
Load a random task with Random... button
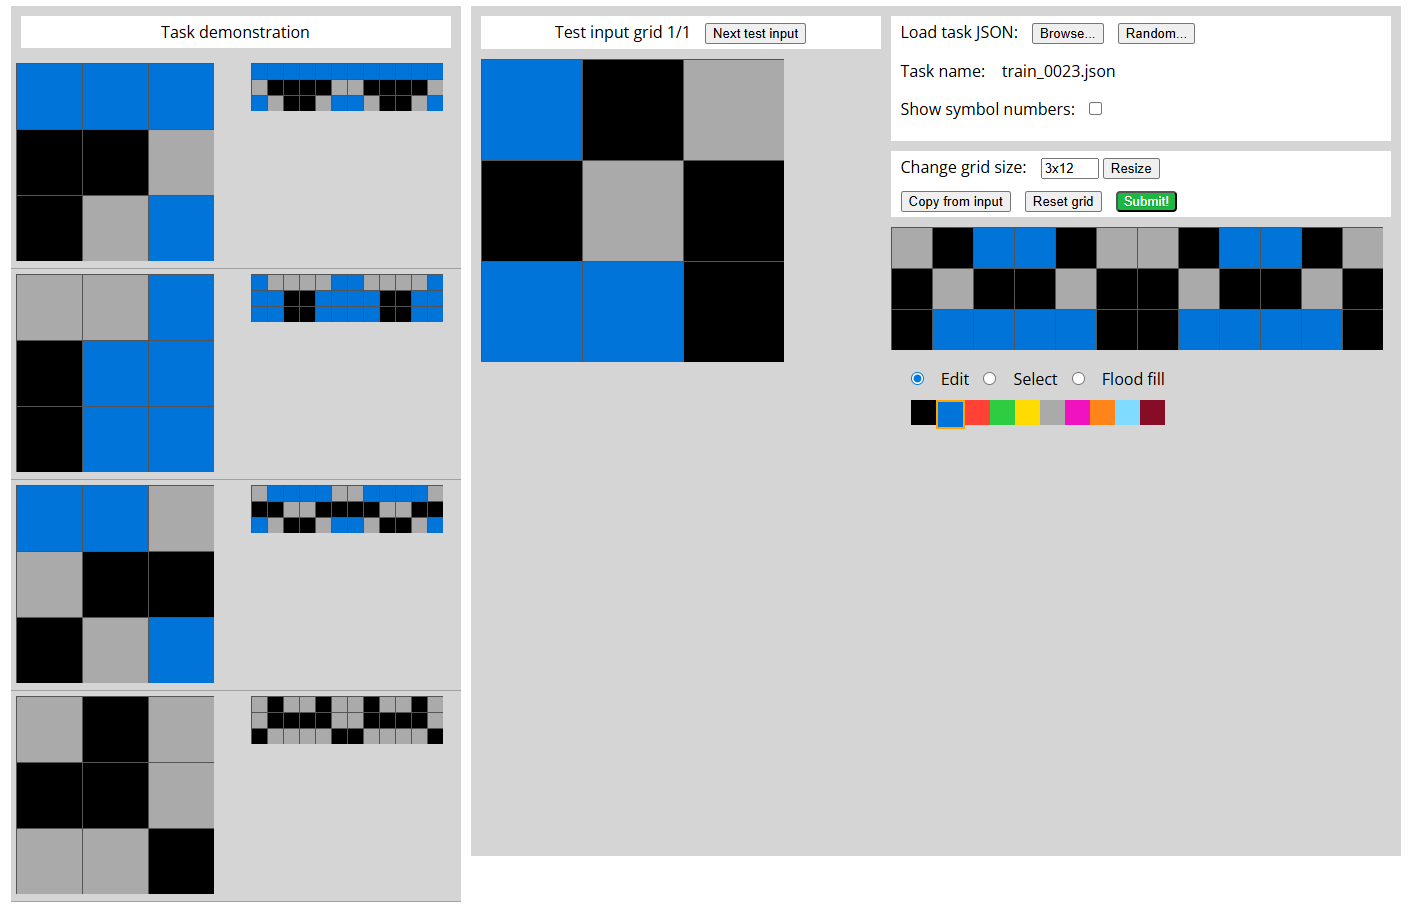click(1155, 34)
